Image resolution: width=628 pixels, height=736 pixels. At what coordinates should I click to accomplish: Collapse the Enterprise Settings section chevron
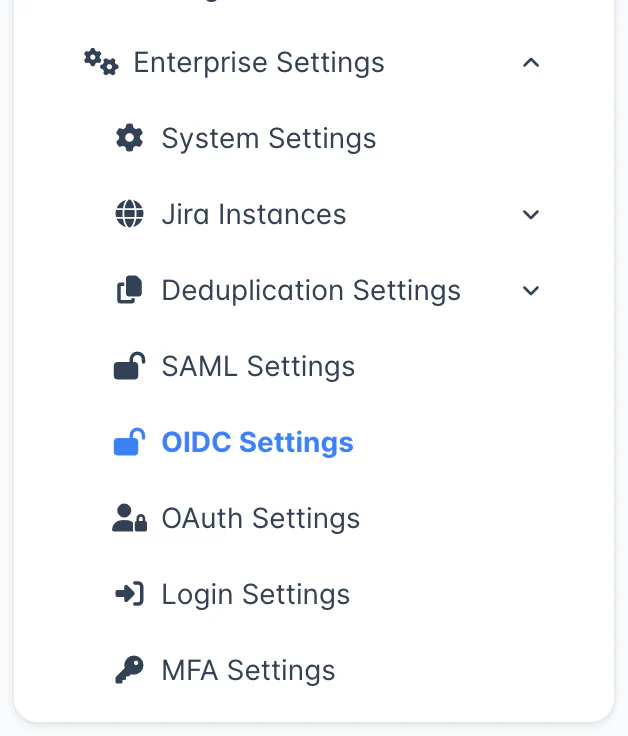[x=531, y=63]
